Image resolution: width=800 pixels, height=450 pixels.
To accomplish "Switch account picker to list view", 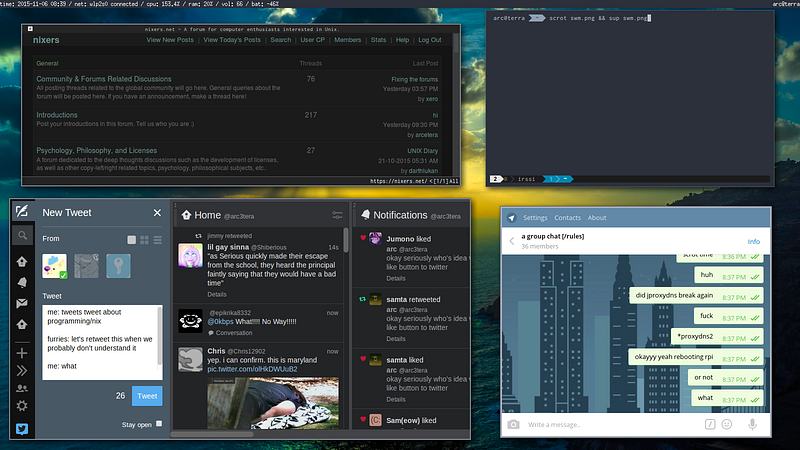I will (158, 239).
